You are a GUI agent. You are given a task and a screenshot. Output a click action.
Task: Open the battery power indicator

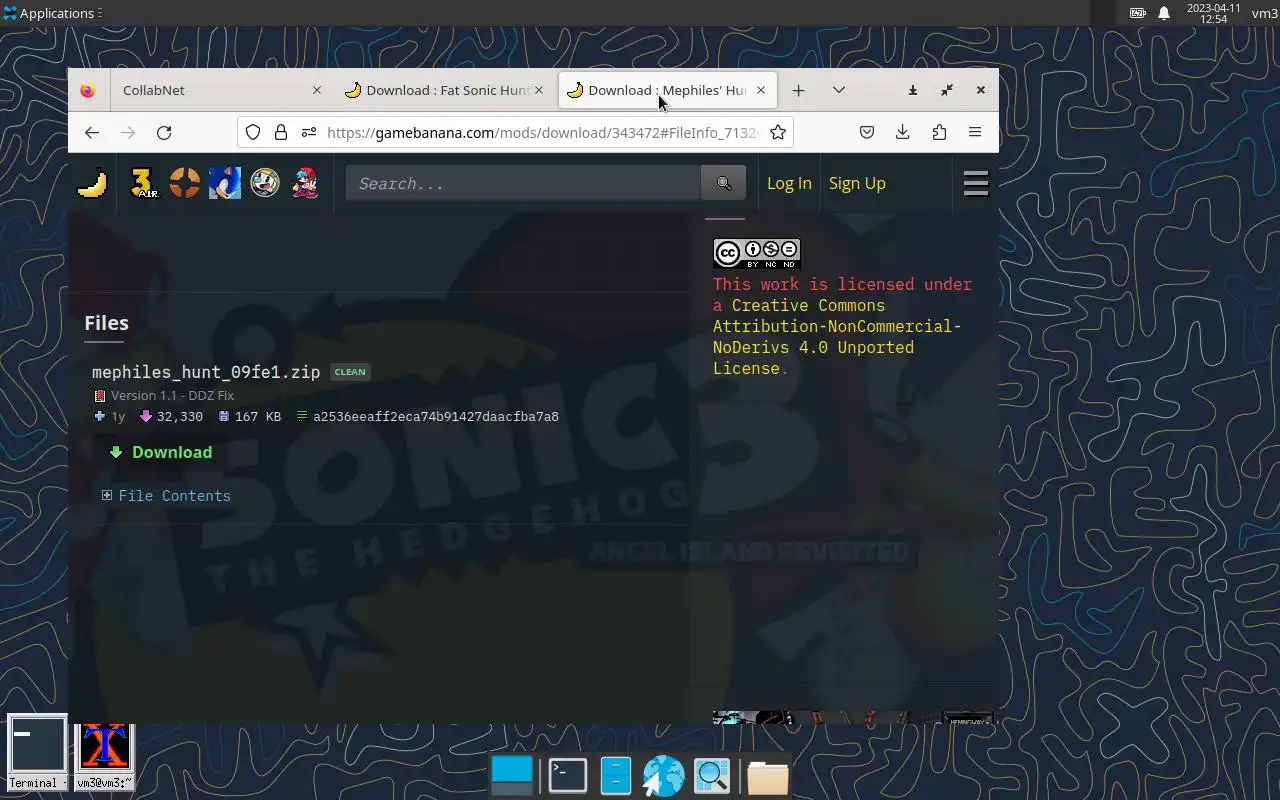click(1137, 13)
